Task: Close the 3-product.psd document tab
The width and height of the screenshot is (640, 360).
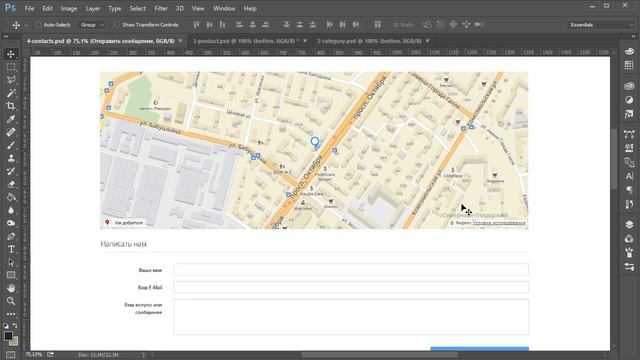Action: pyautogui.click(x=305, y=41)
